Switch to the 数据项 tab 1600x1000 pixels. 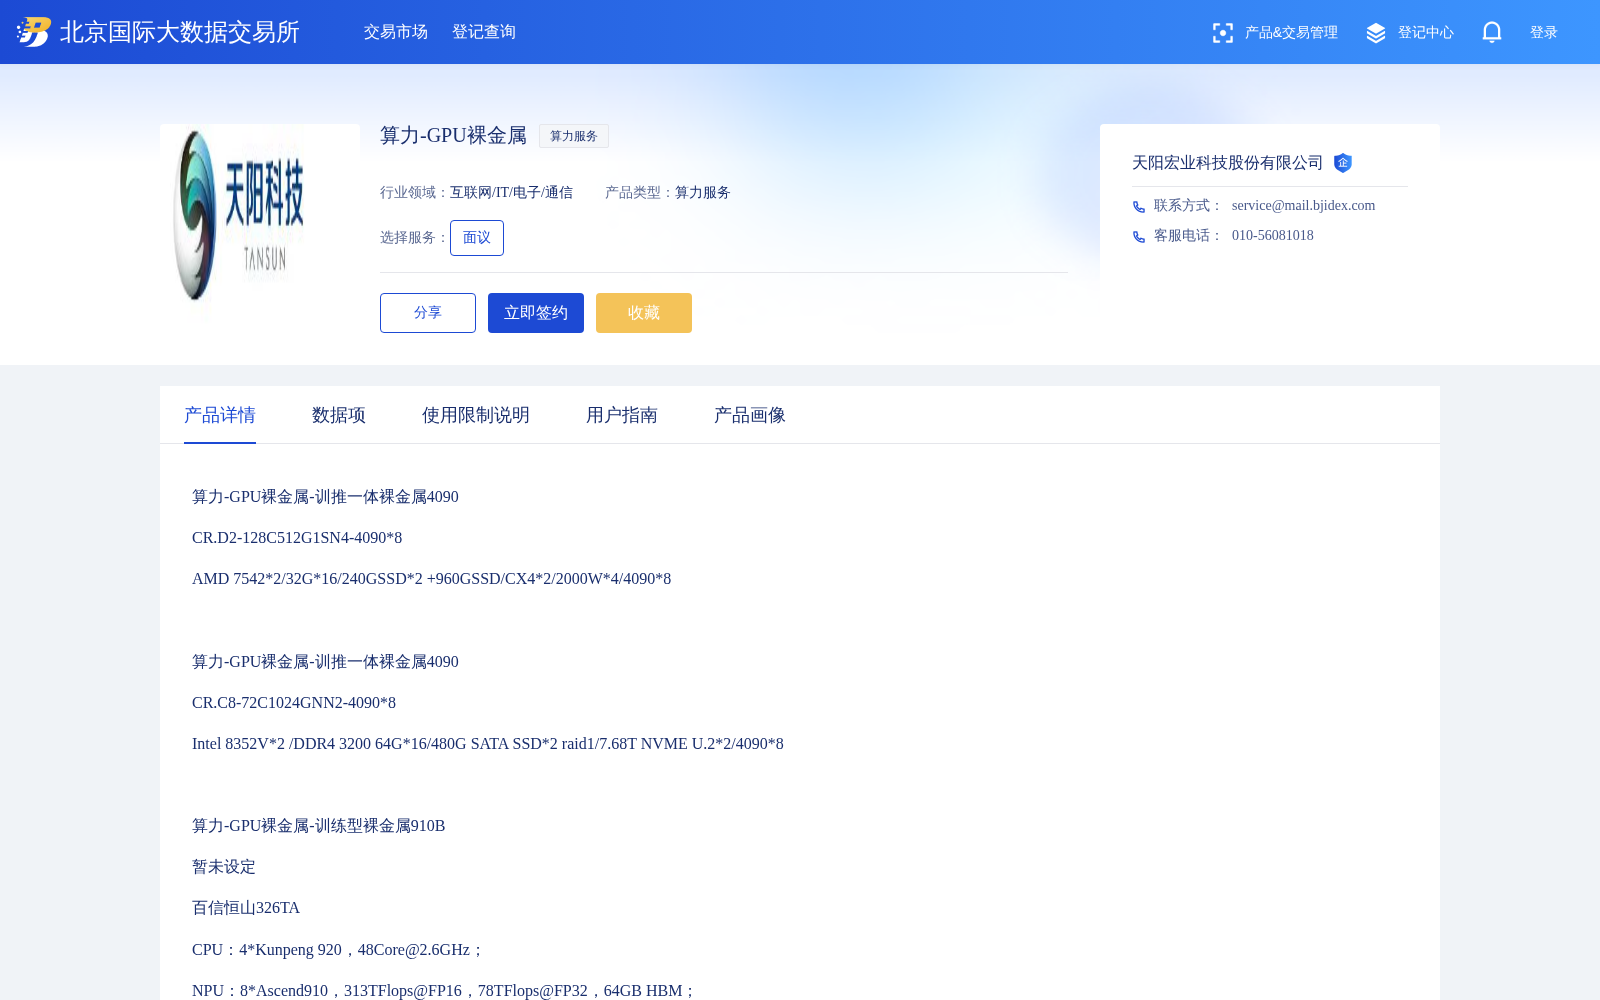pyautogui.click(x=339, y=415)
